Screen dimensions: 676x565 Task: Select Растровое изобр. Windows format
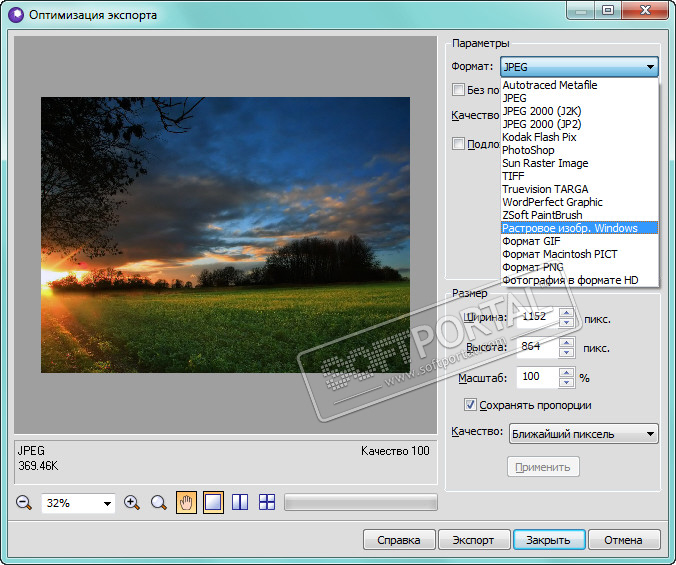click(x=579, y=228)
